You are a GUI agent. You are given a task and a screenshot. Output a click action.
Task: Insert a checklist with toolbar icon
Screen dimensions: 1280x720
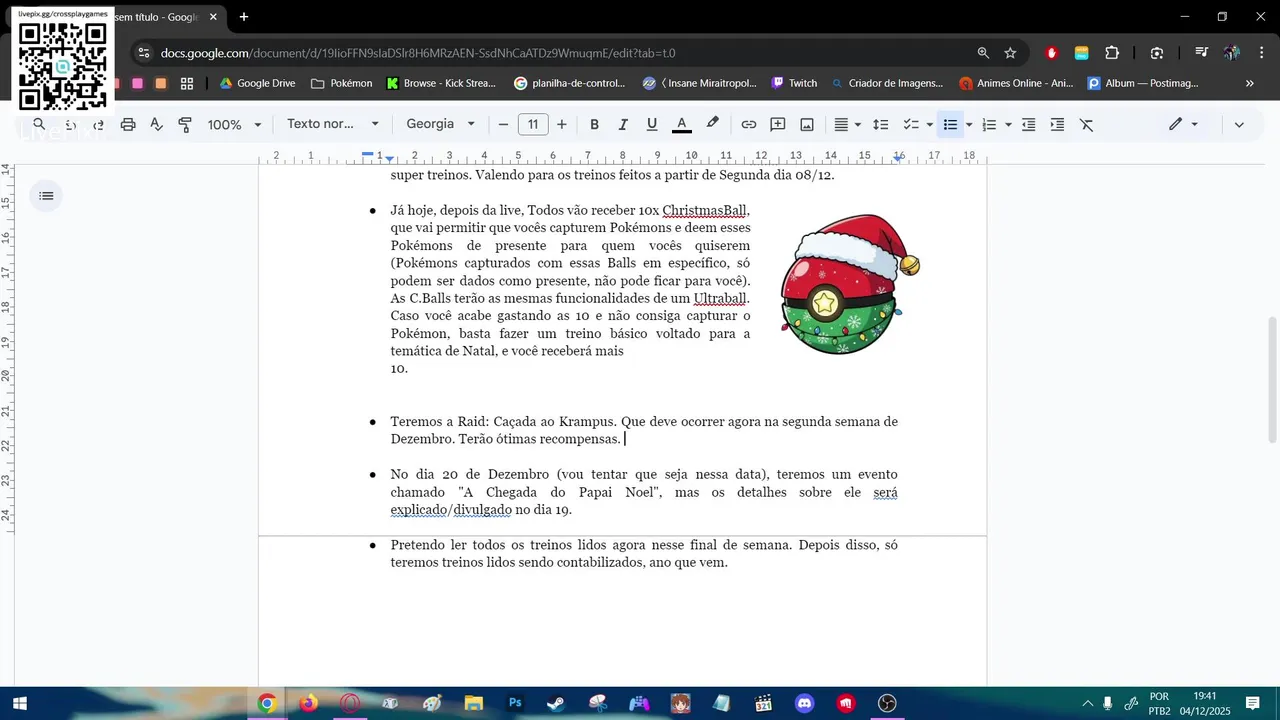click(911, 125)
